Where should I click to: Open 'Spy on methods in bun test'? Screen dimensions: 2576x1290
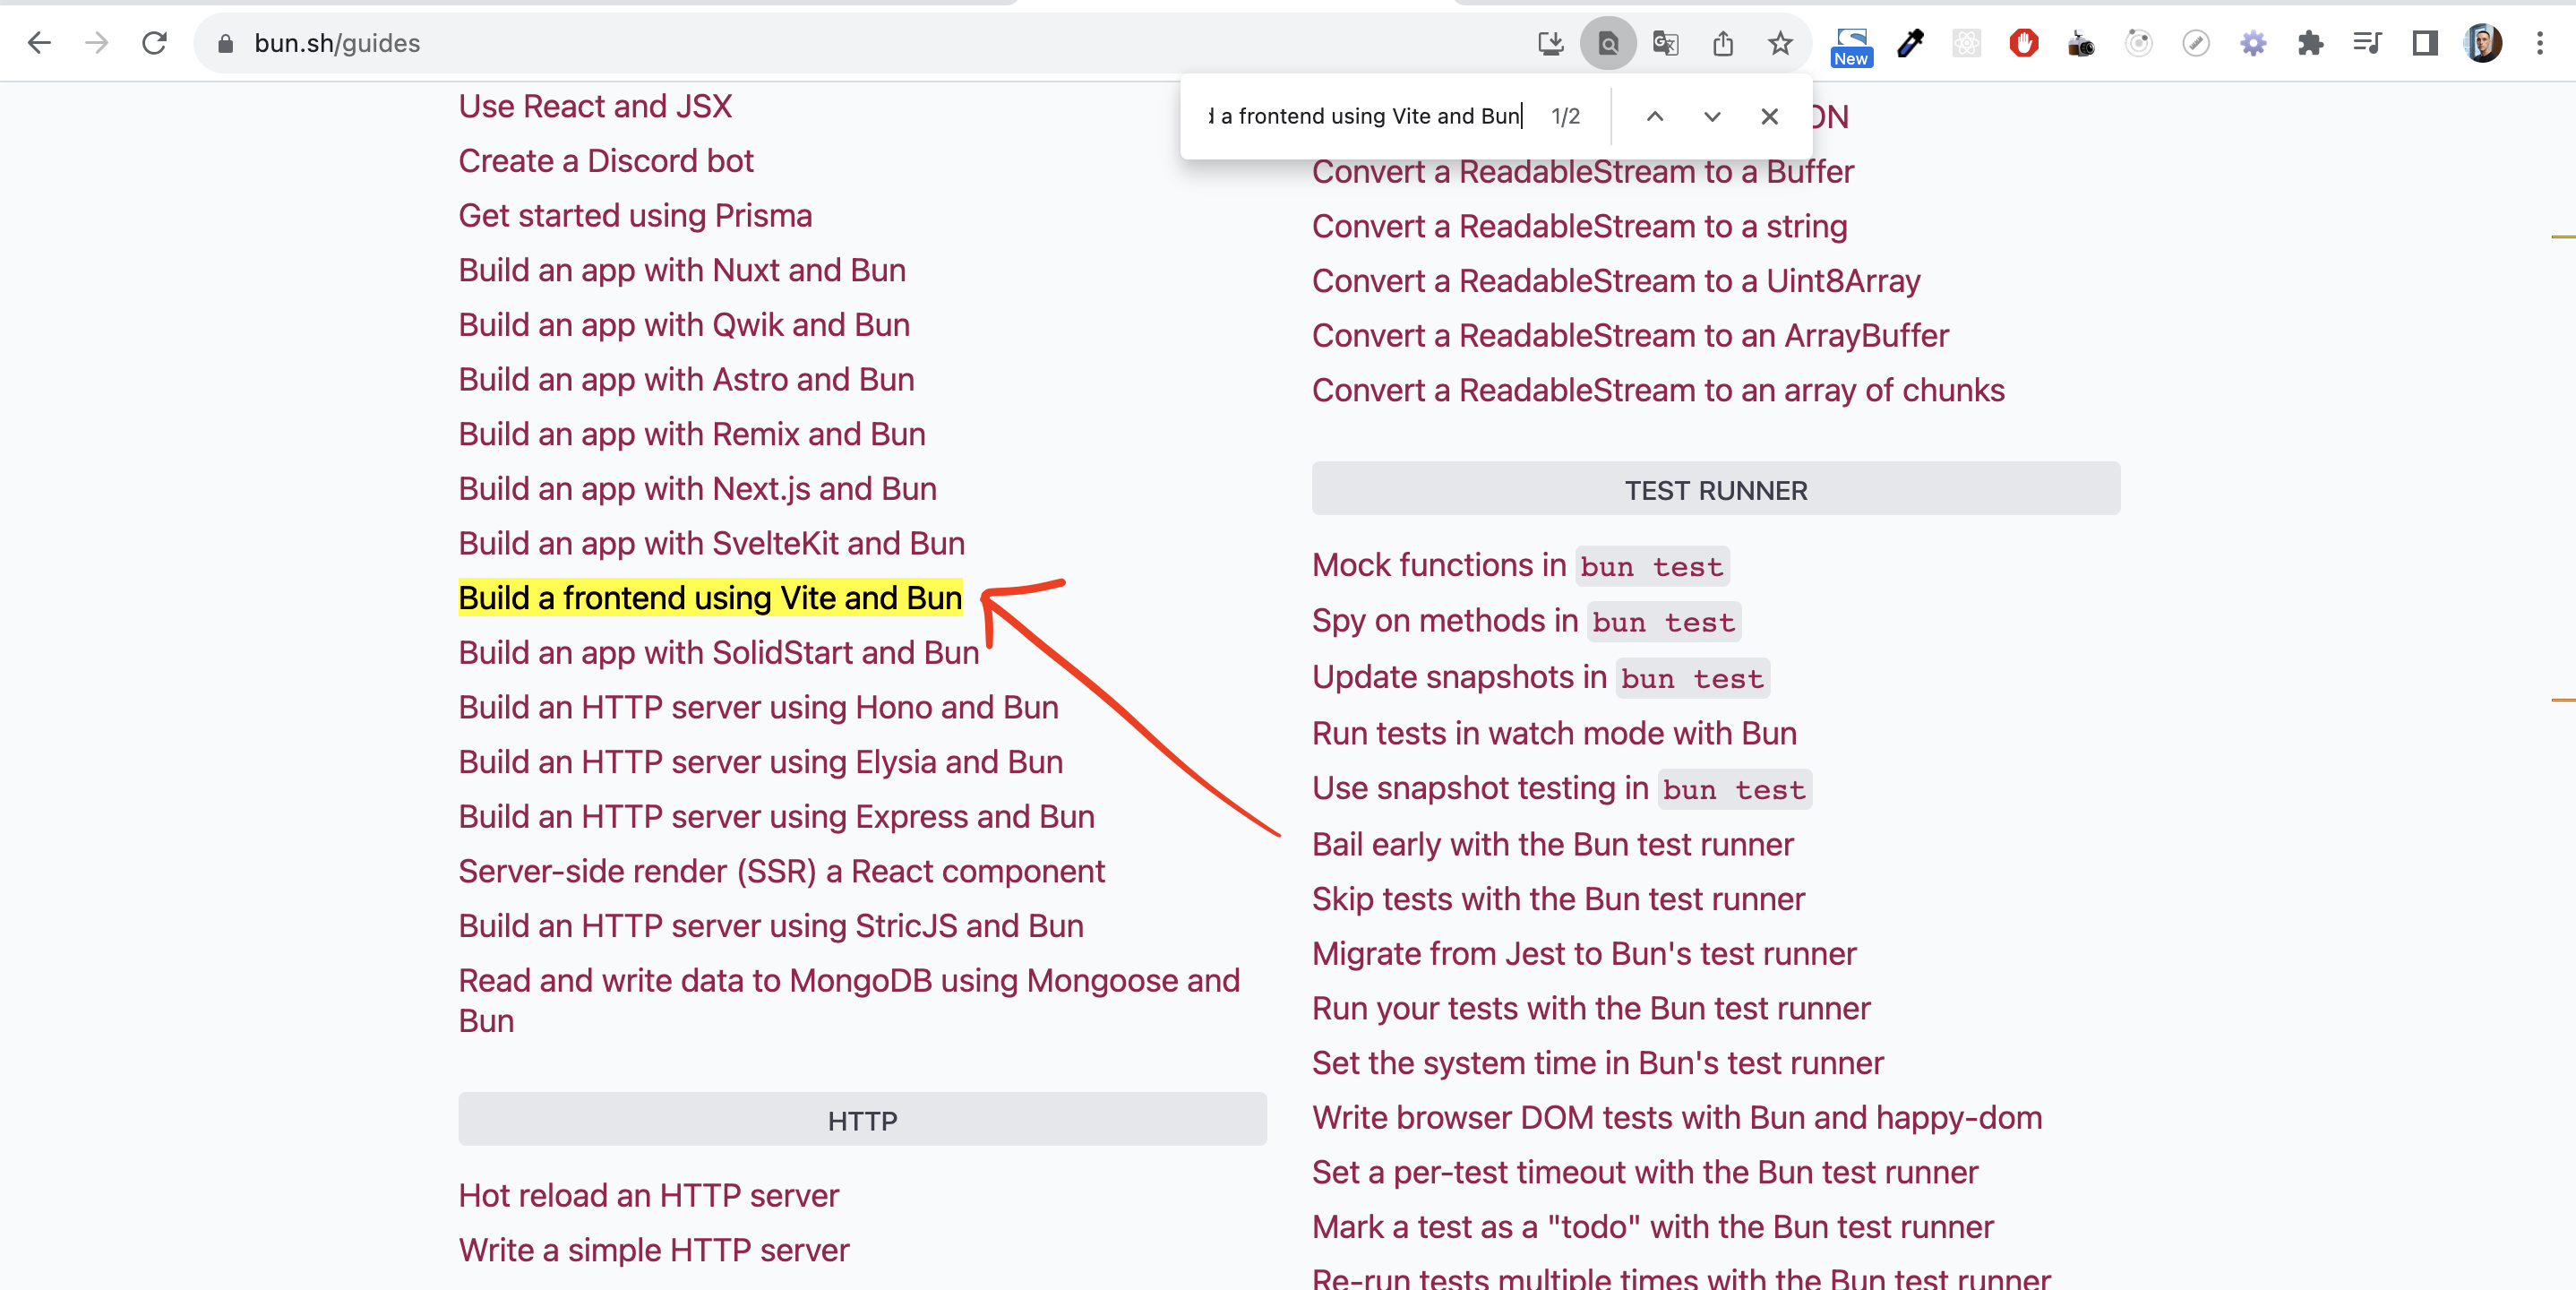(x=1526, y=621)
